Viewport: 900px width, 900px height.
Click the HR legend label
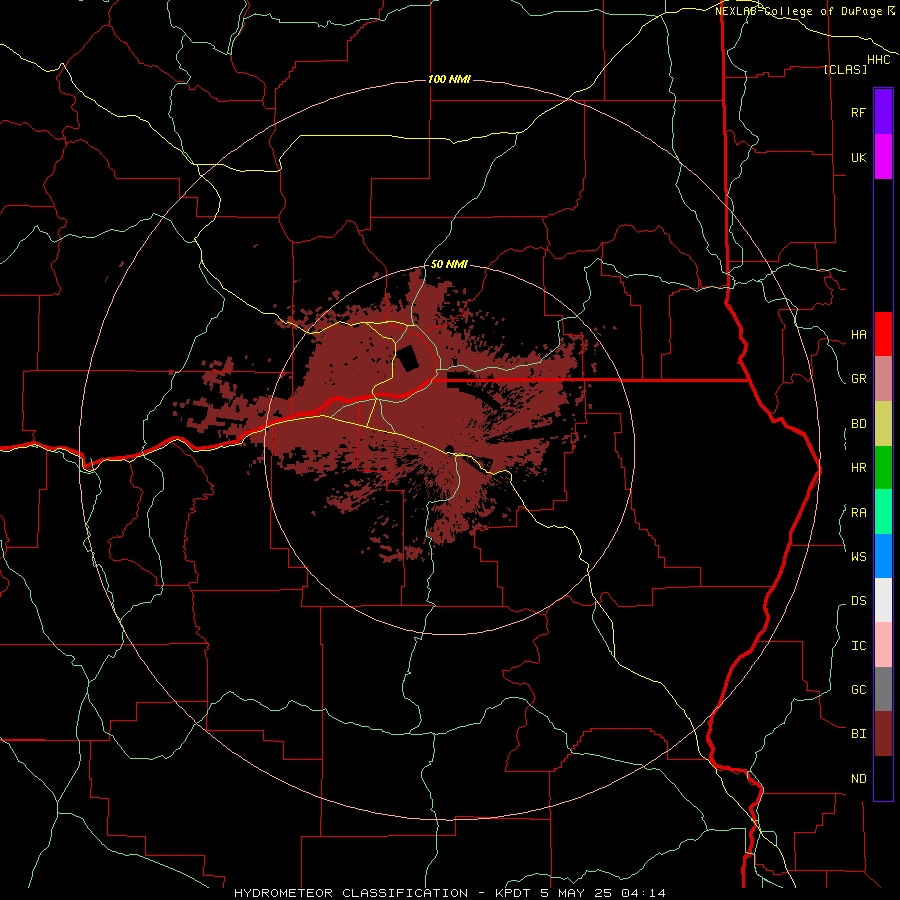click(858, 468)
